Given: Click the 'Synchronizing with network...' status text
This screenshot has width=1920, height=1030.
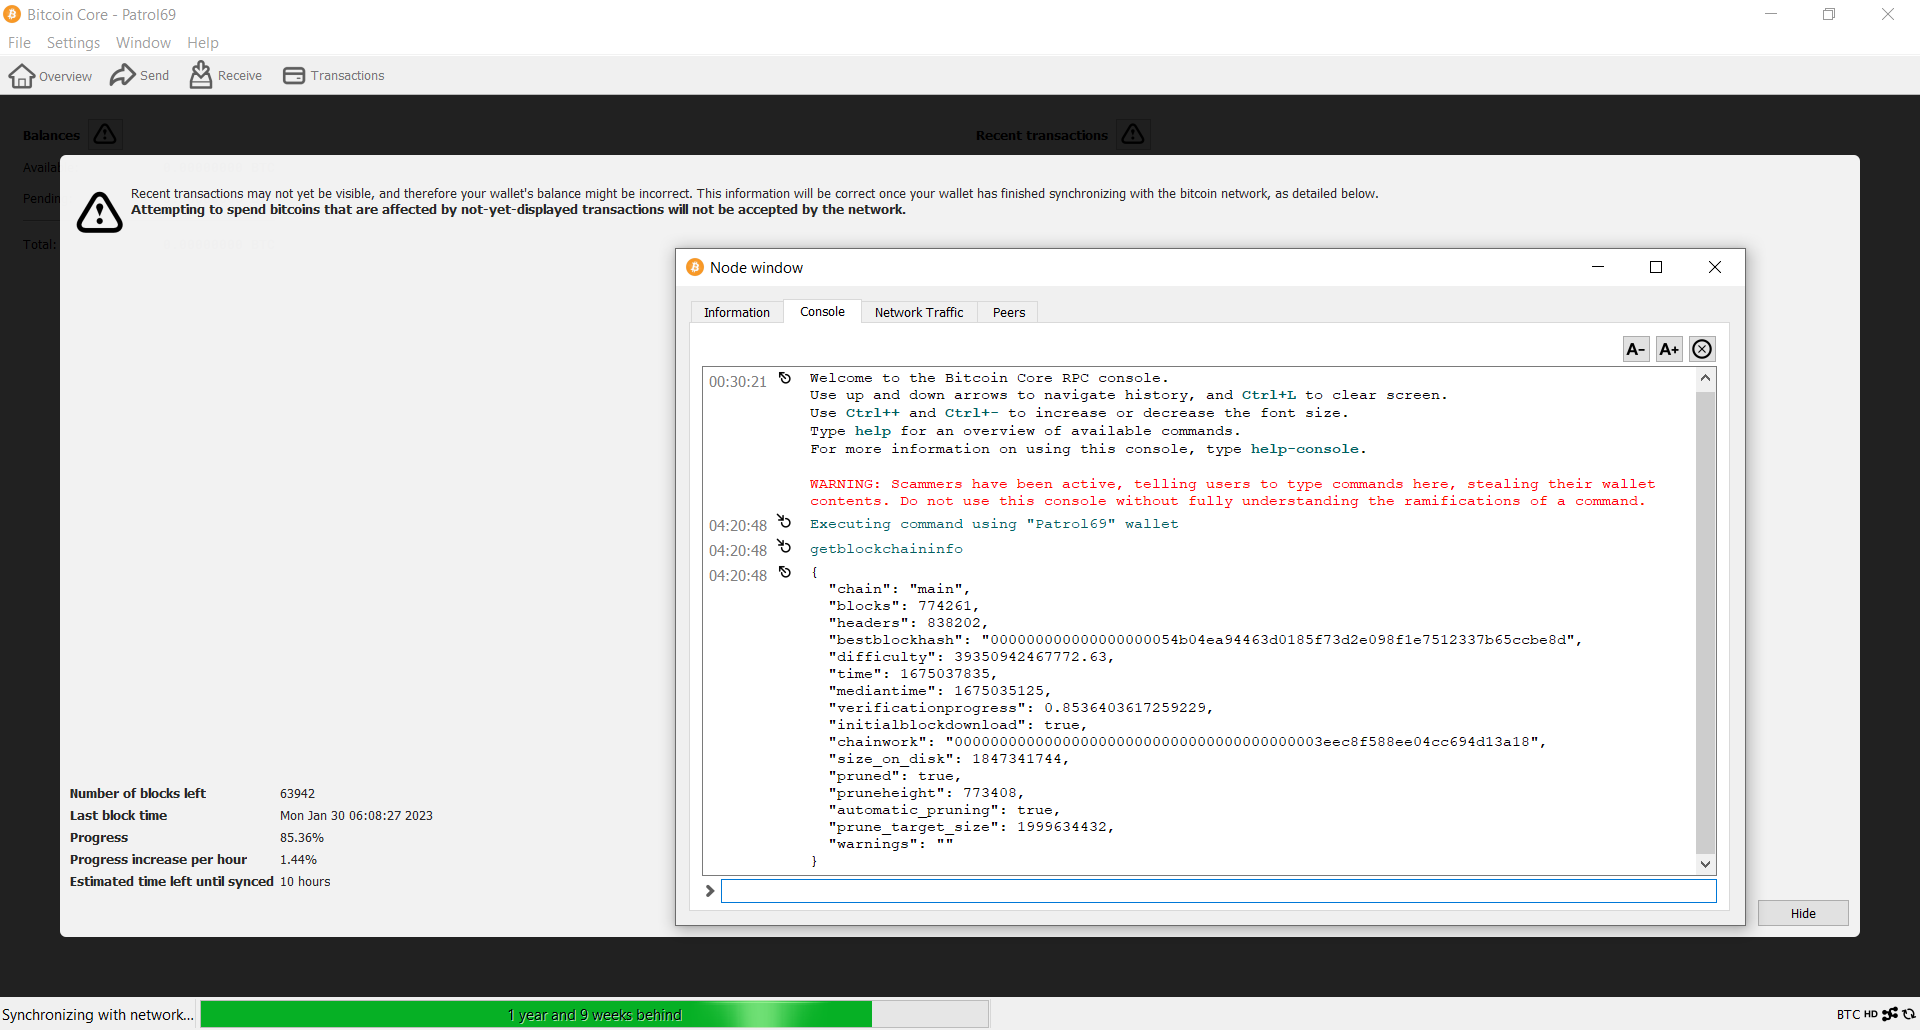Looking at the screenshot, I should pos(98,1015).
